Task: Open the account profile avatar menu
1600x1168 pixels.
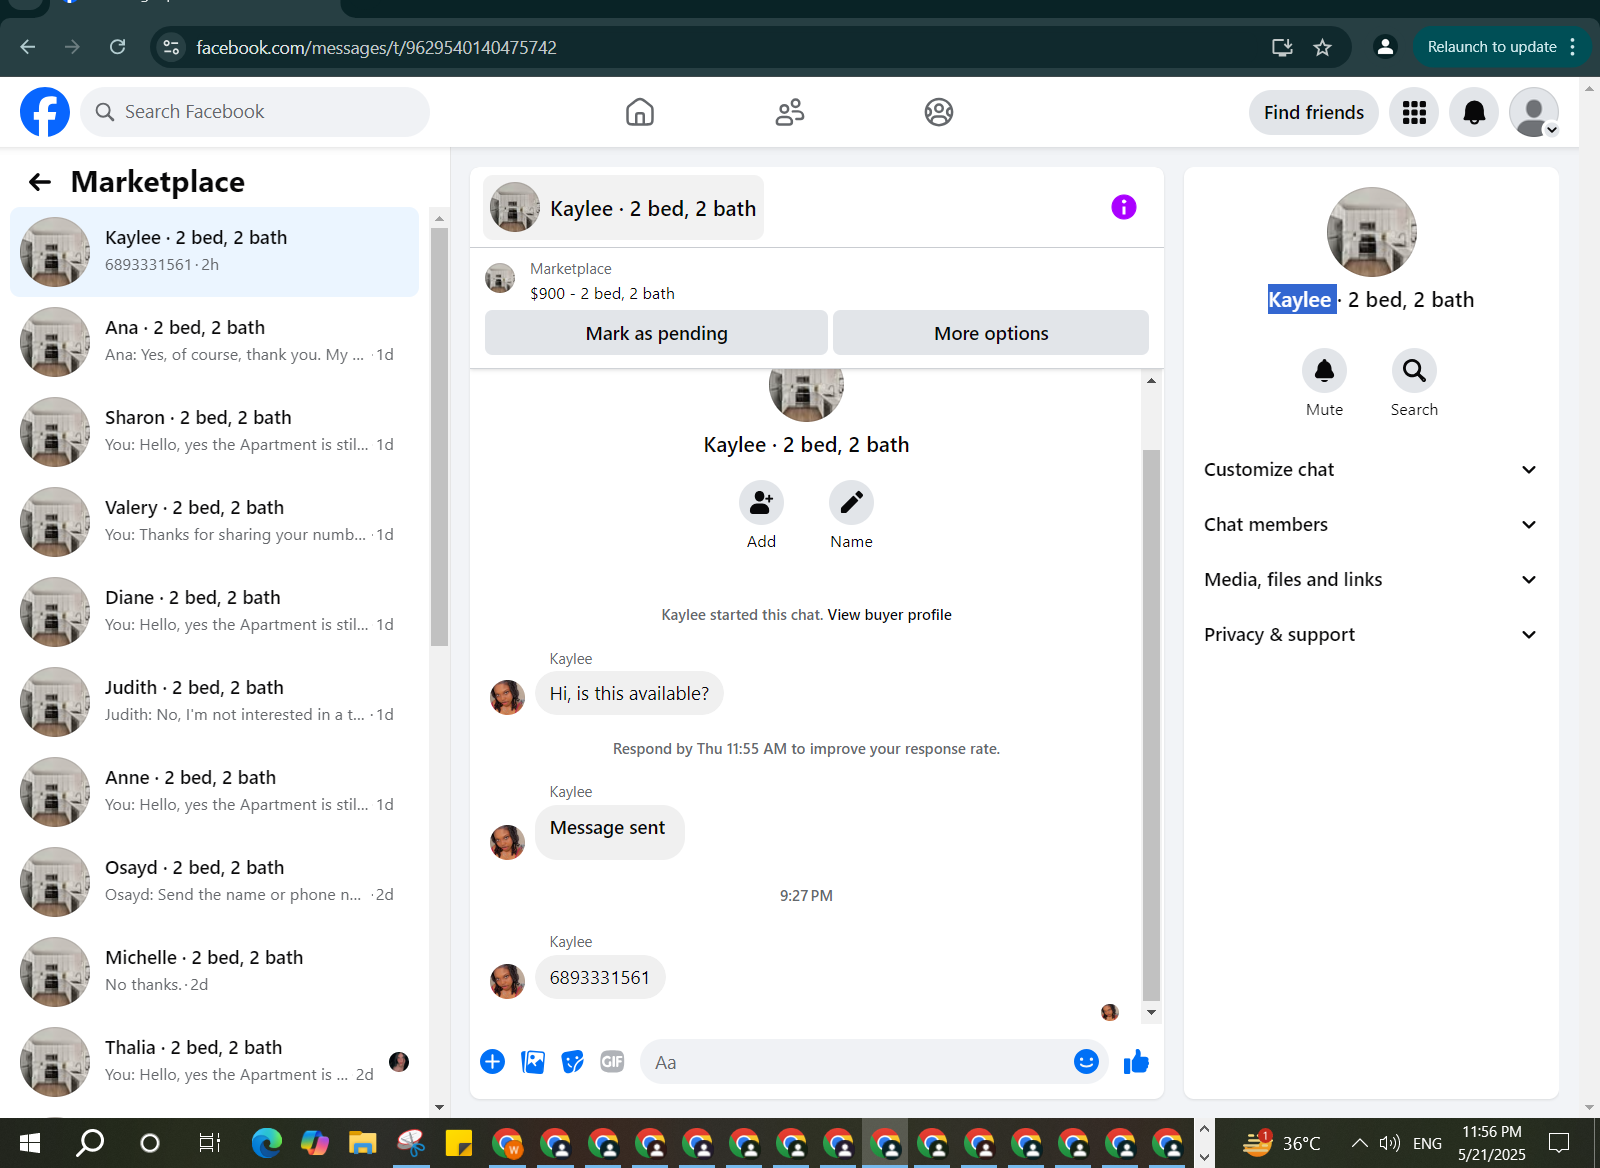Action: tap(1534, 112)
